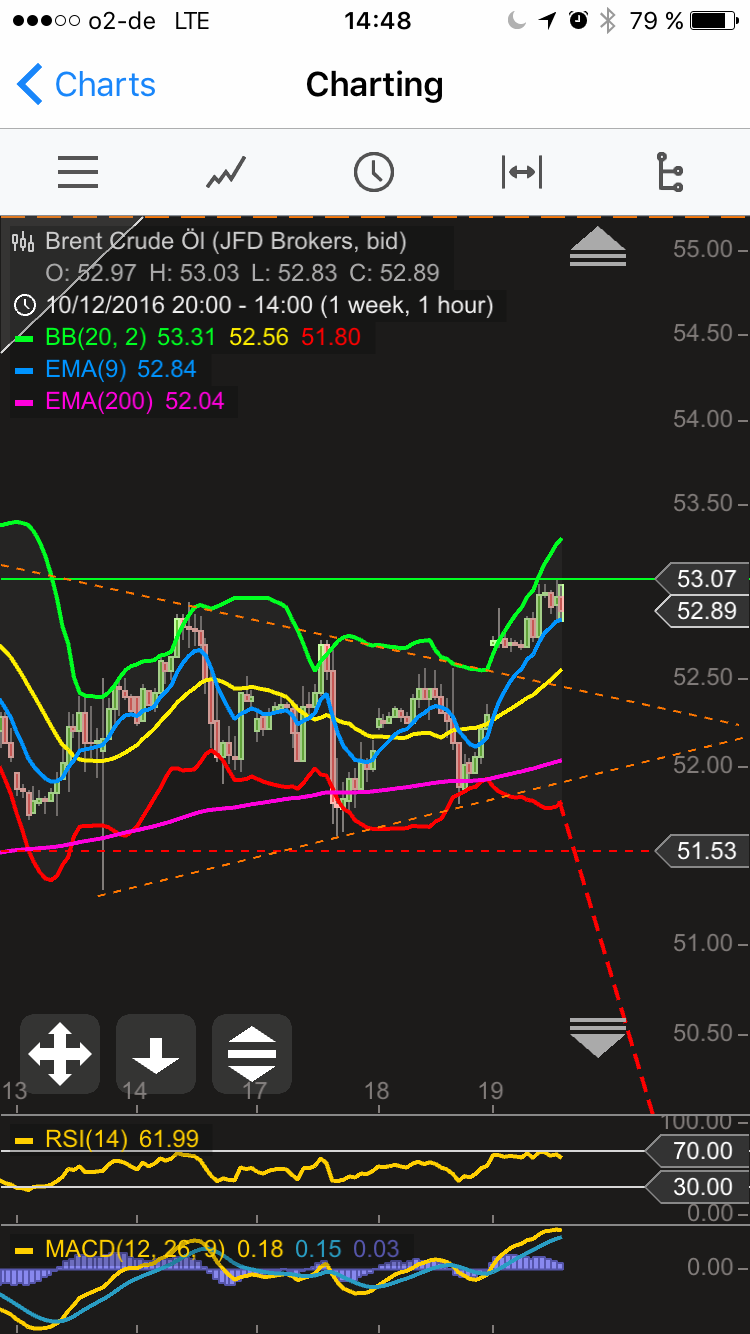The image size is (750, 1334).
Task: Tap the 51.53 price level tag
Action: [x=701, y=851]
